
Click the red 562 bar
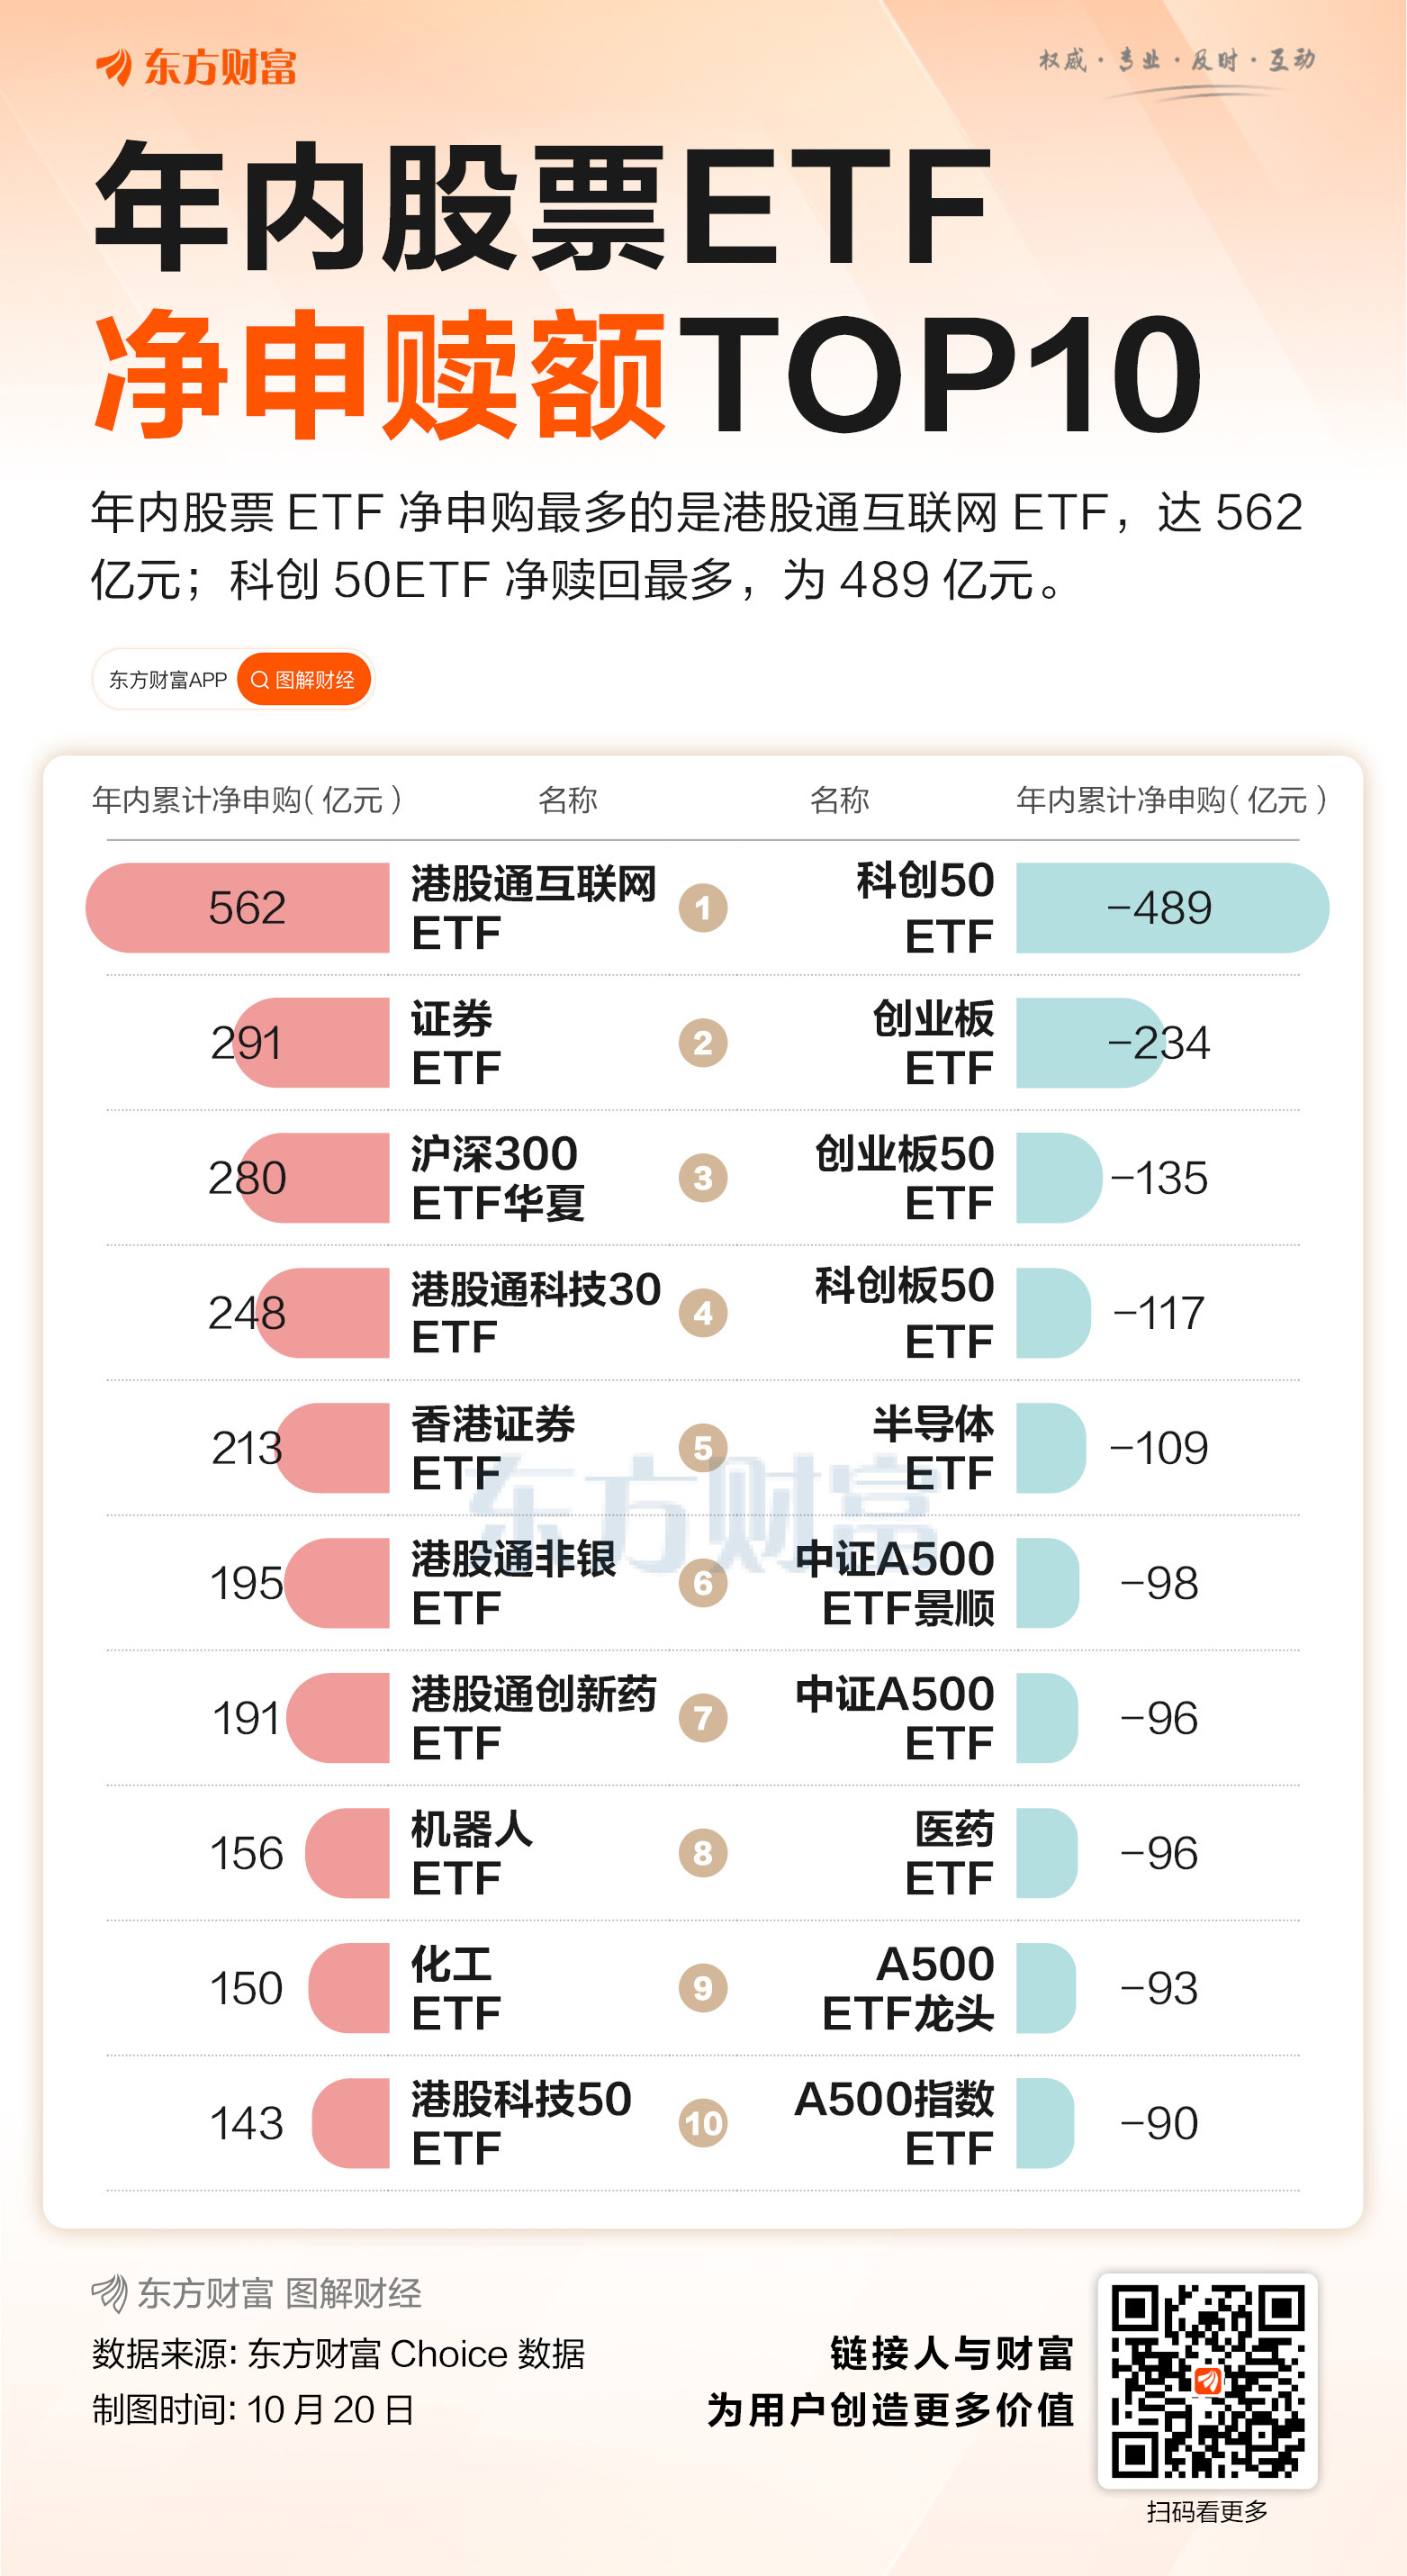coord(238,908)
